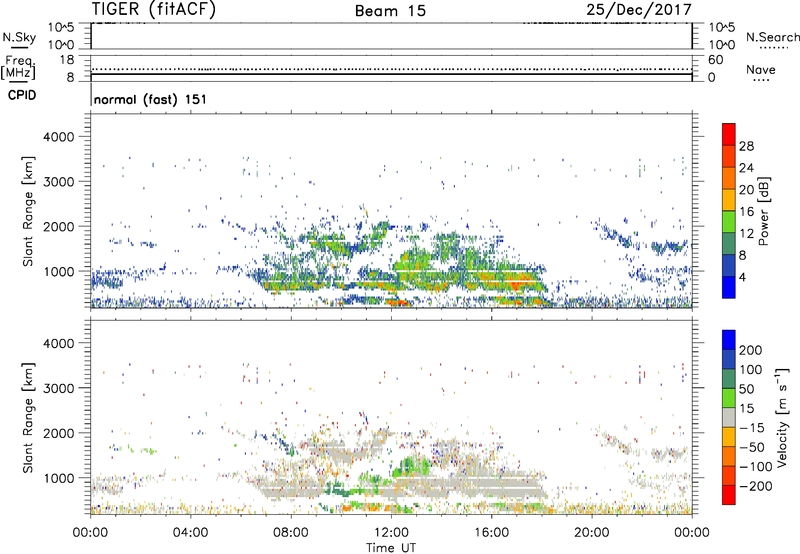Click the 28 tick label on power colorbar
The width and height of the screenshot is (800, 554).
point(746,146)
